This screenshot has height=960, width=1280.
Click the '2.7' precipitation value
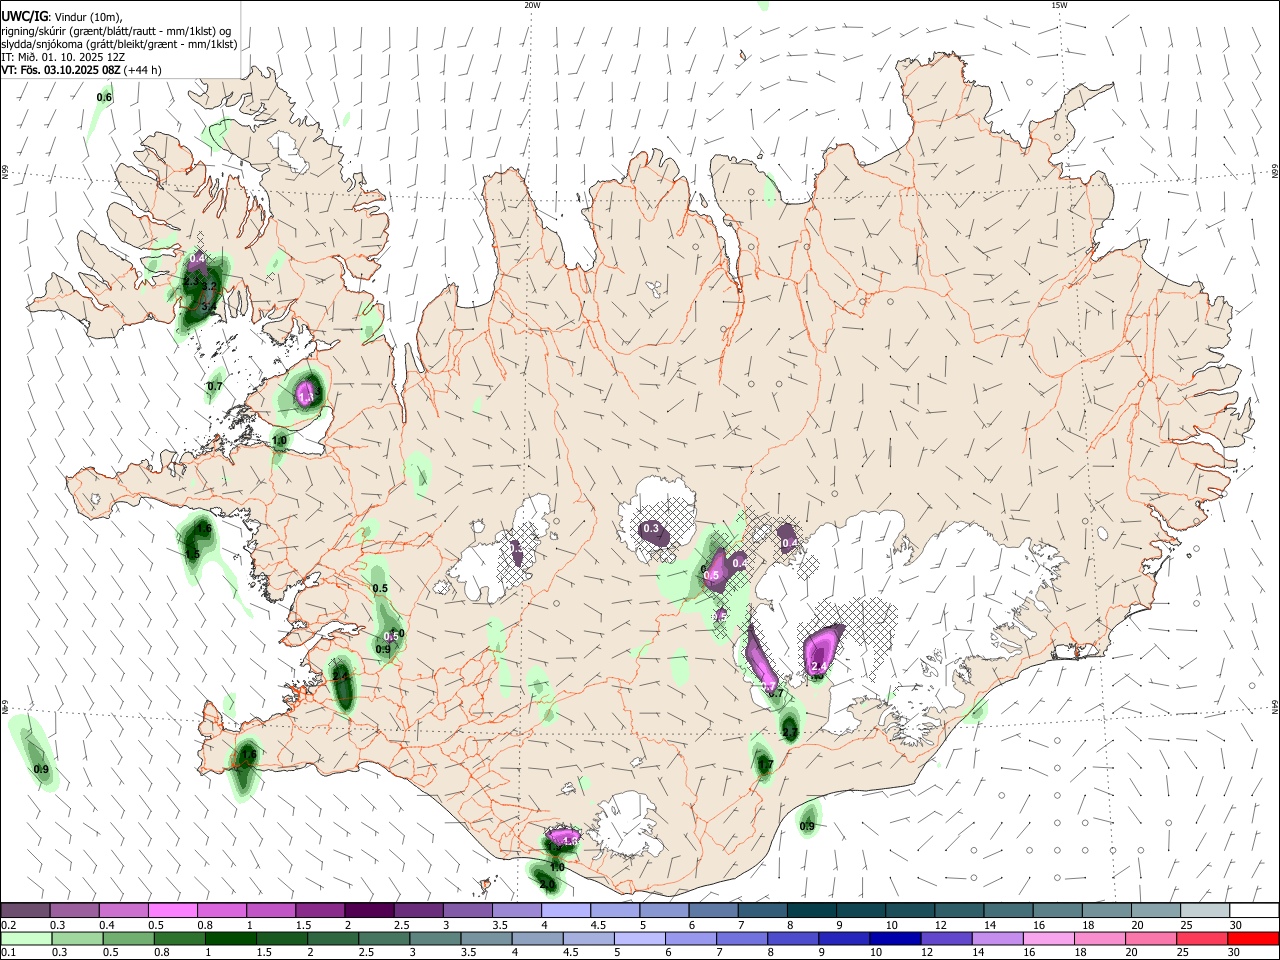point(790,733)
